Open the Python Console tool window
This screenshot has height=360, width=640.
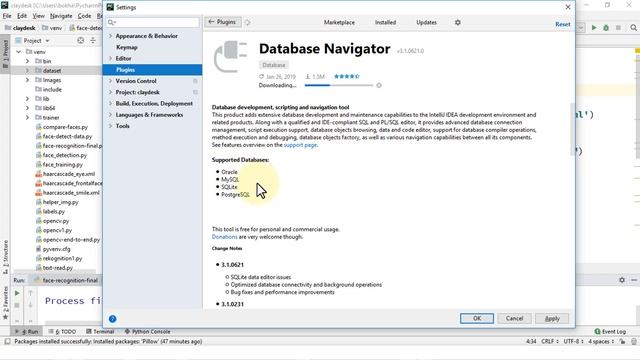point(147,331)
